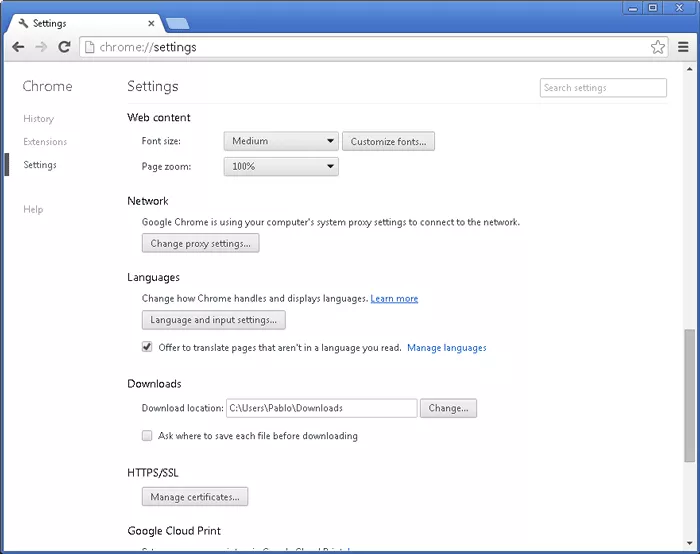700x554 pixels.
Task: Reload the settings page
Action: click(65, 47)
